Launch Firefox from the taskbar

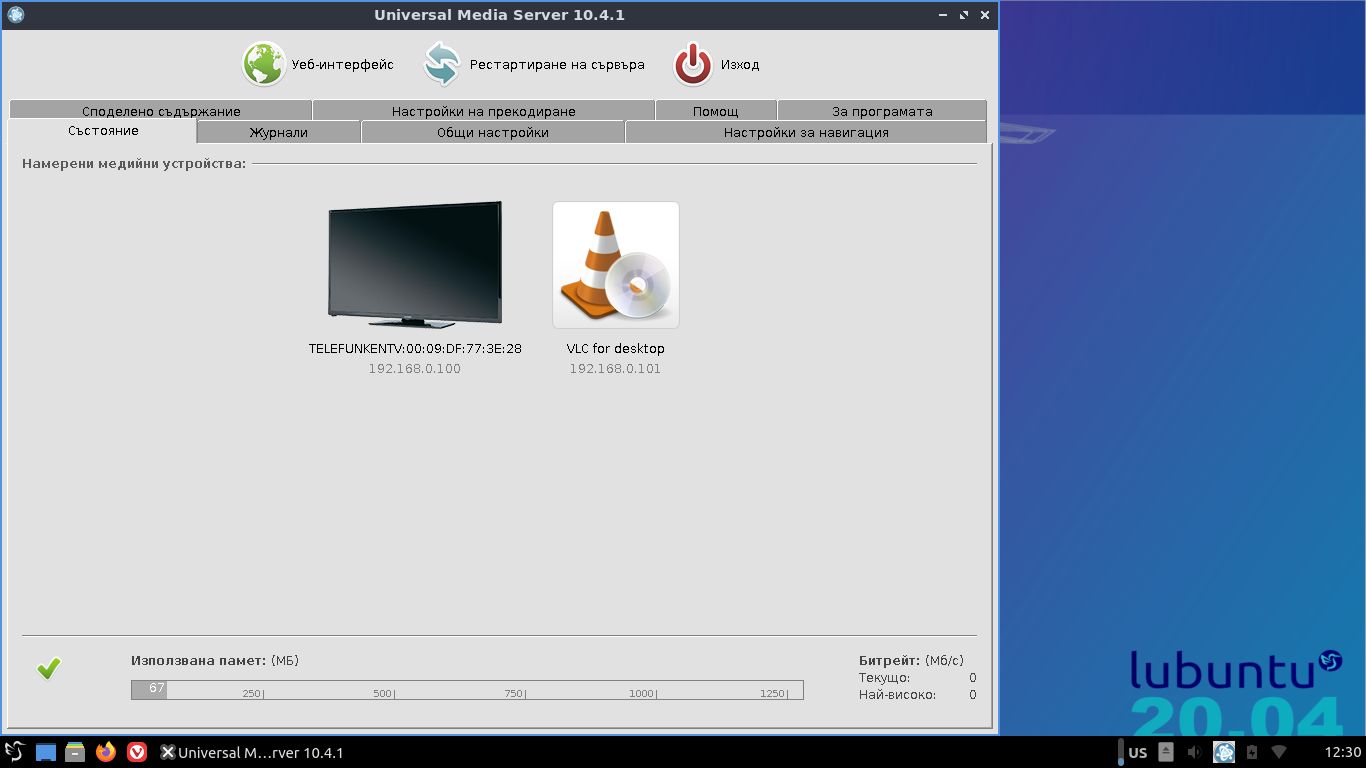(x=106, y=752)
